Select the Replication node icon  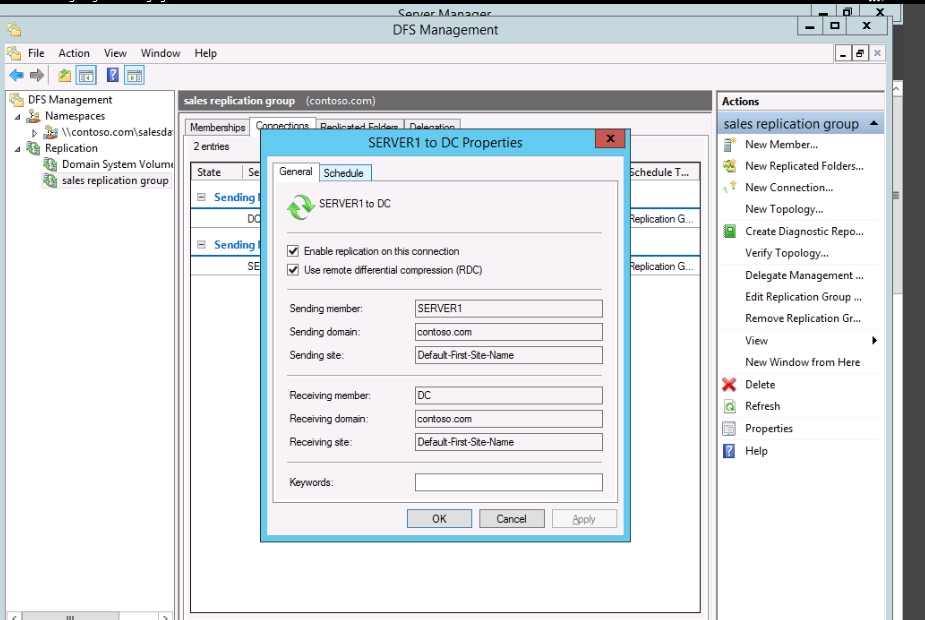point(34,148)
